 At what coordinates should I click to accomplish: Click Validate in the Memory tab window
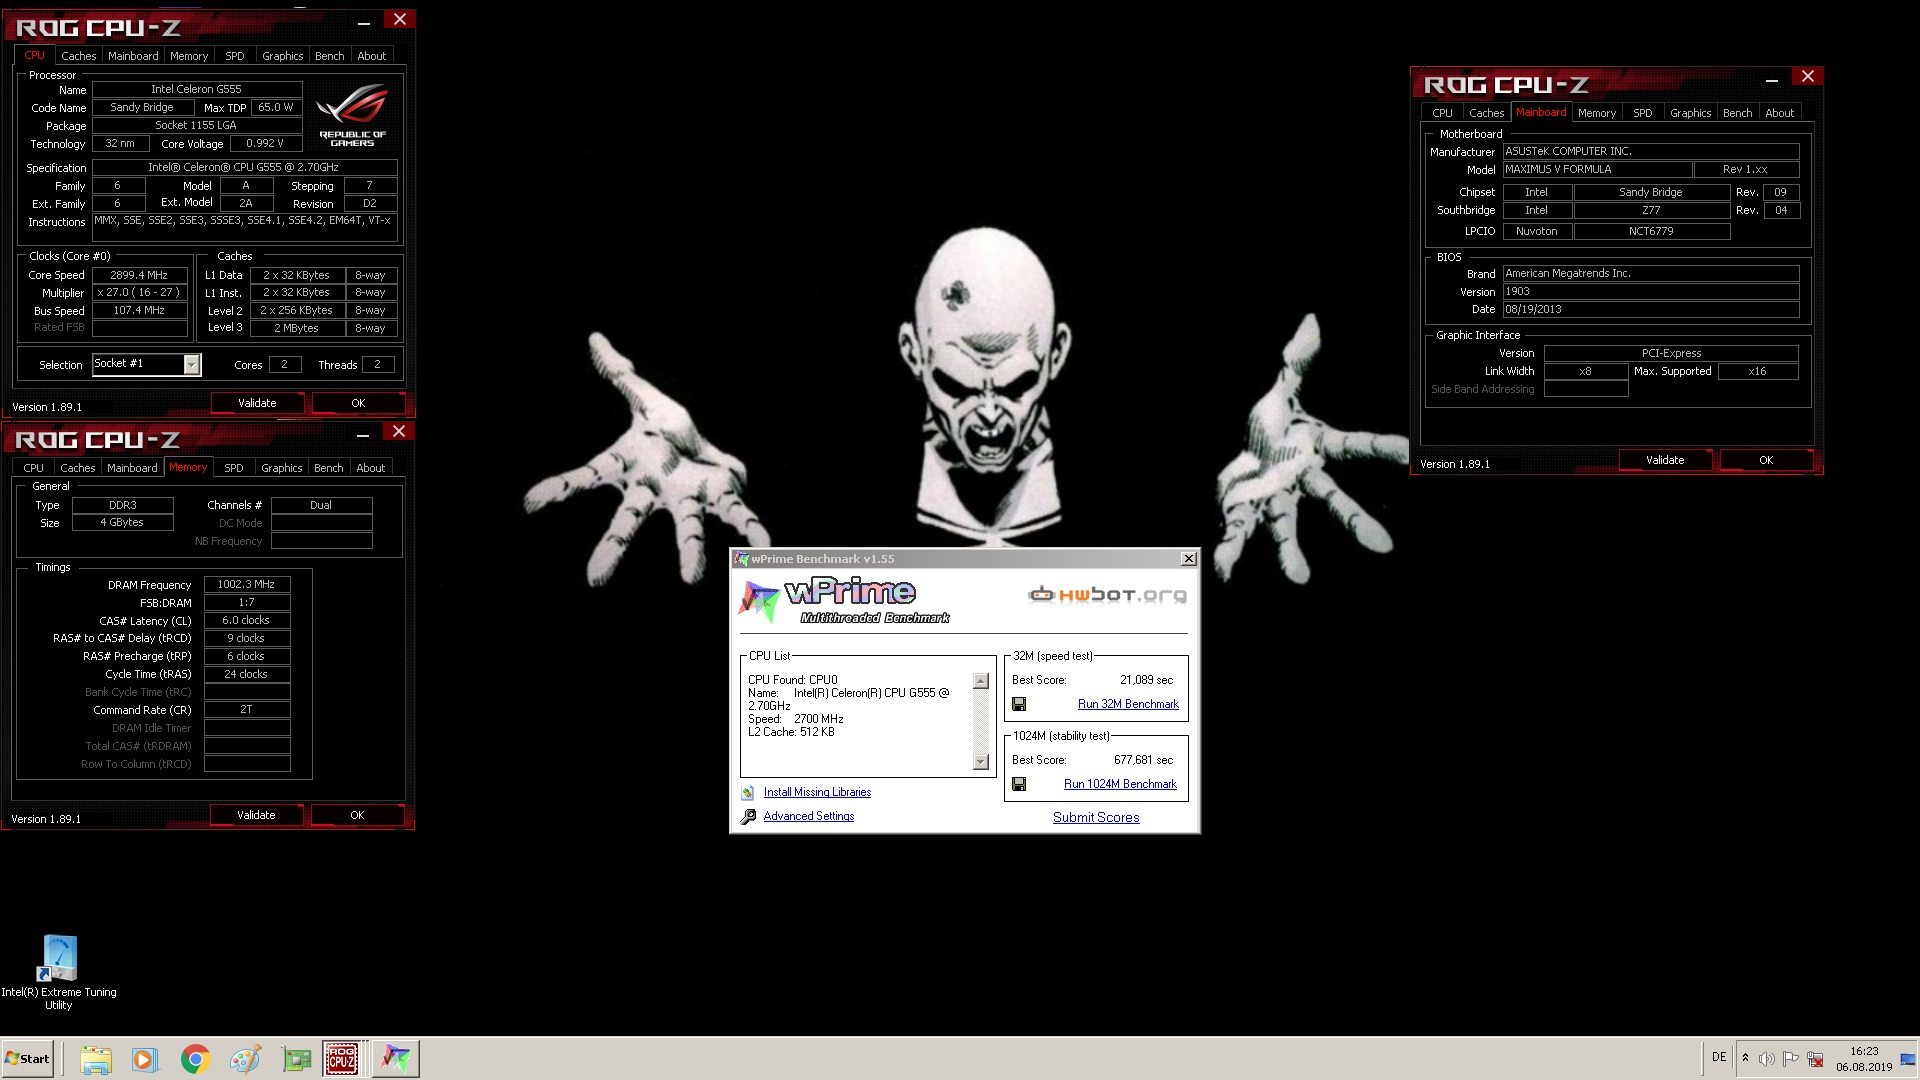pos(256,815)
